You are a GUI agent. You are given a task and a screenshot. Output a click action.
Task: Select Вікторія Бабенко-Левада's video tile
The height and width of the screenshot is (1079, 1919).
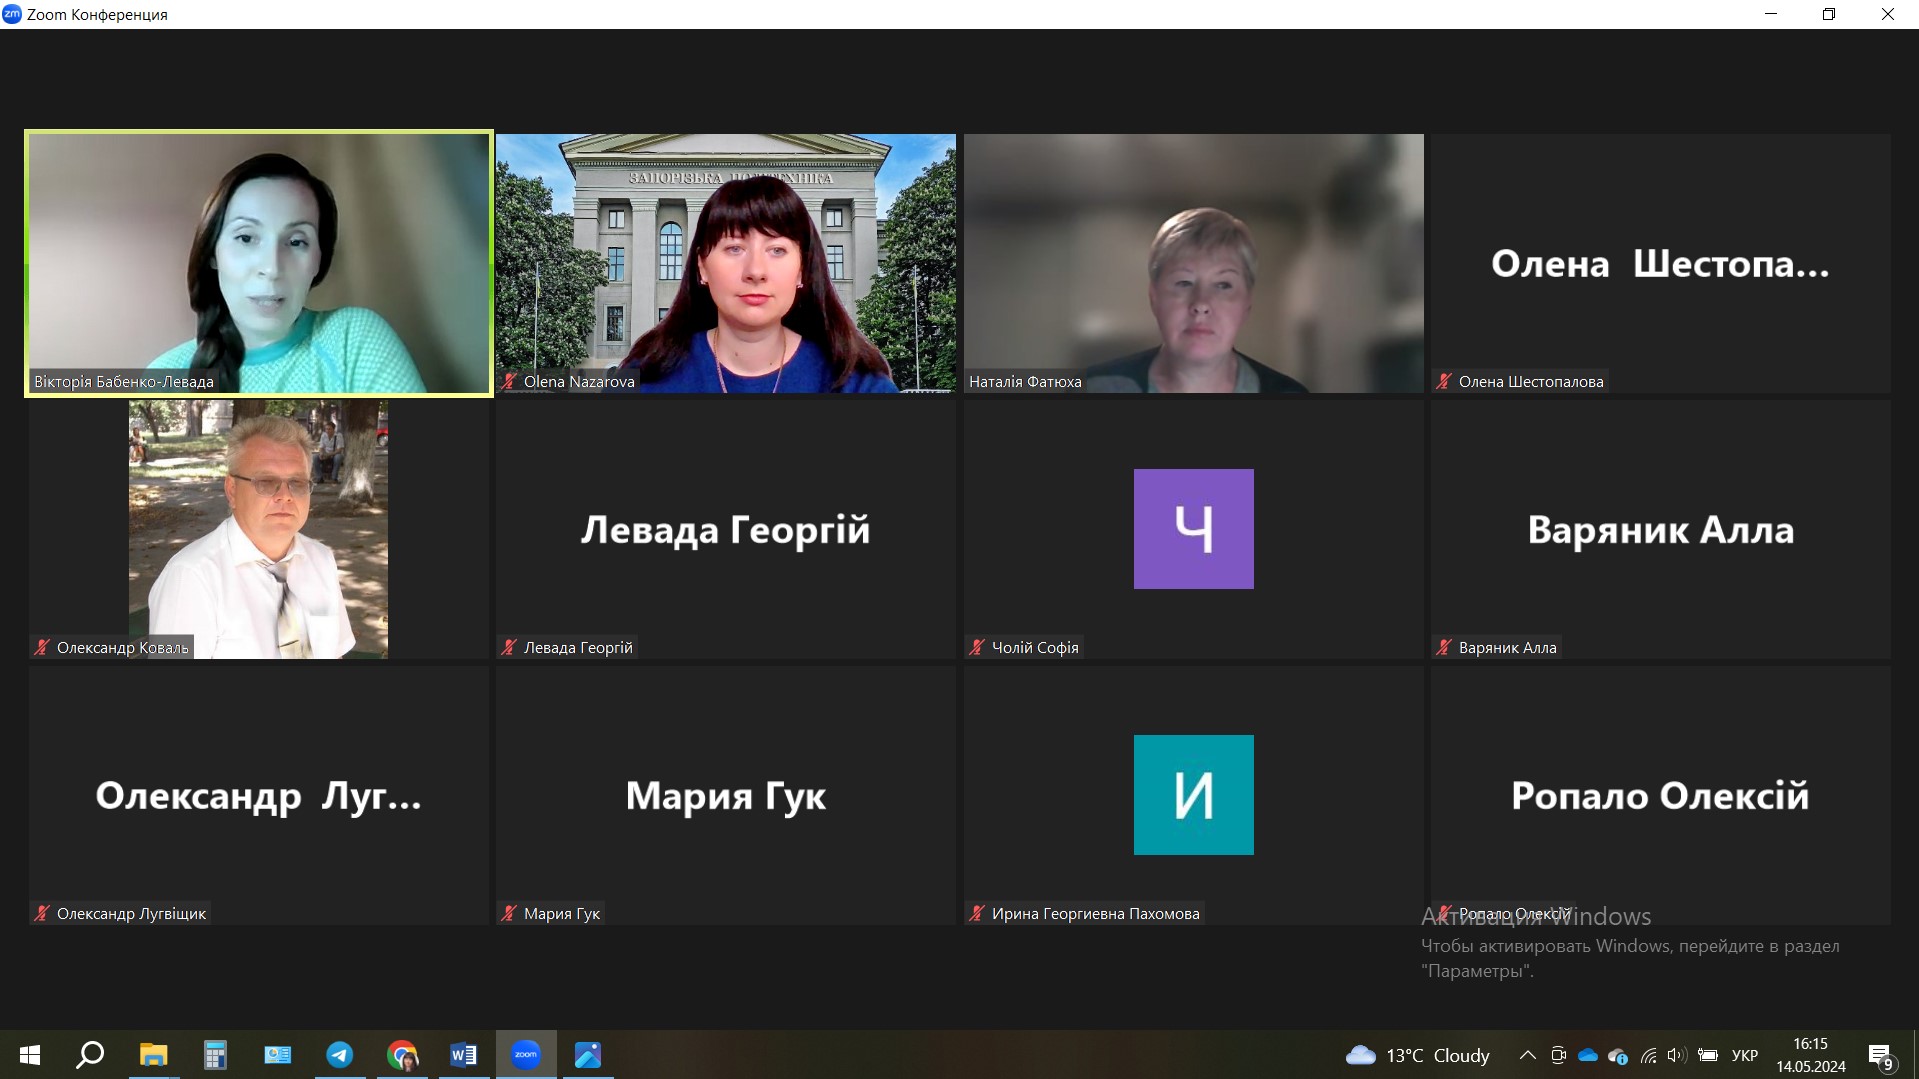(259, 262)
